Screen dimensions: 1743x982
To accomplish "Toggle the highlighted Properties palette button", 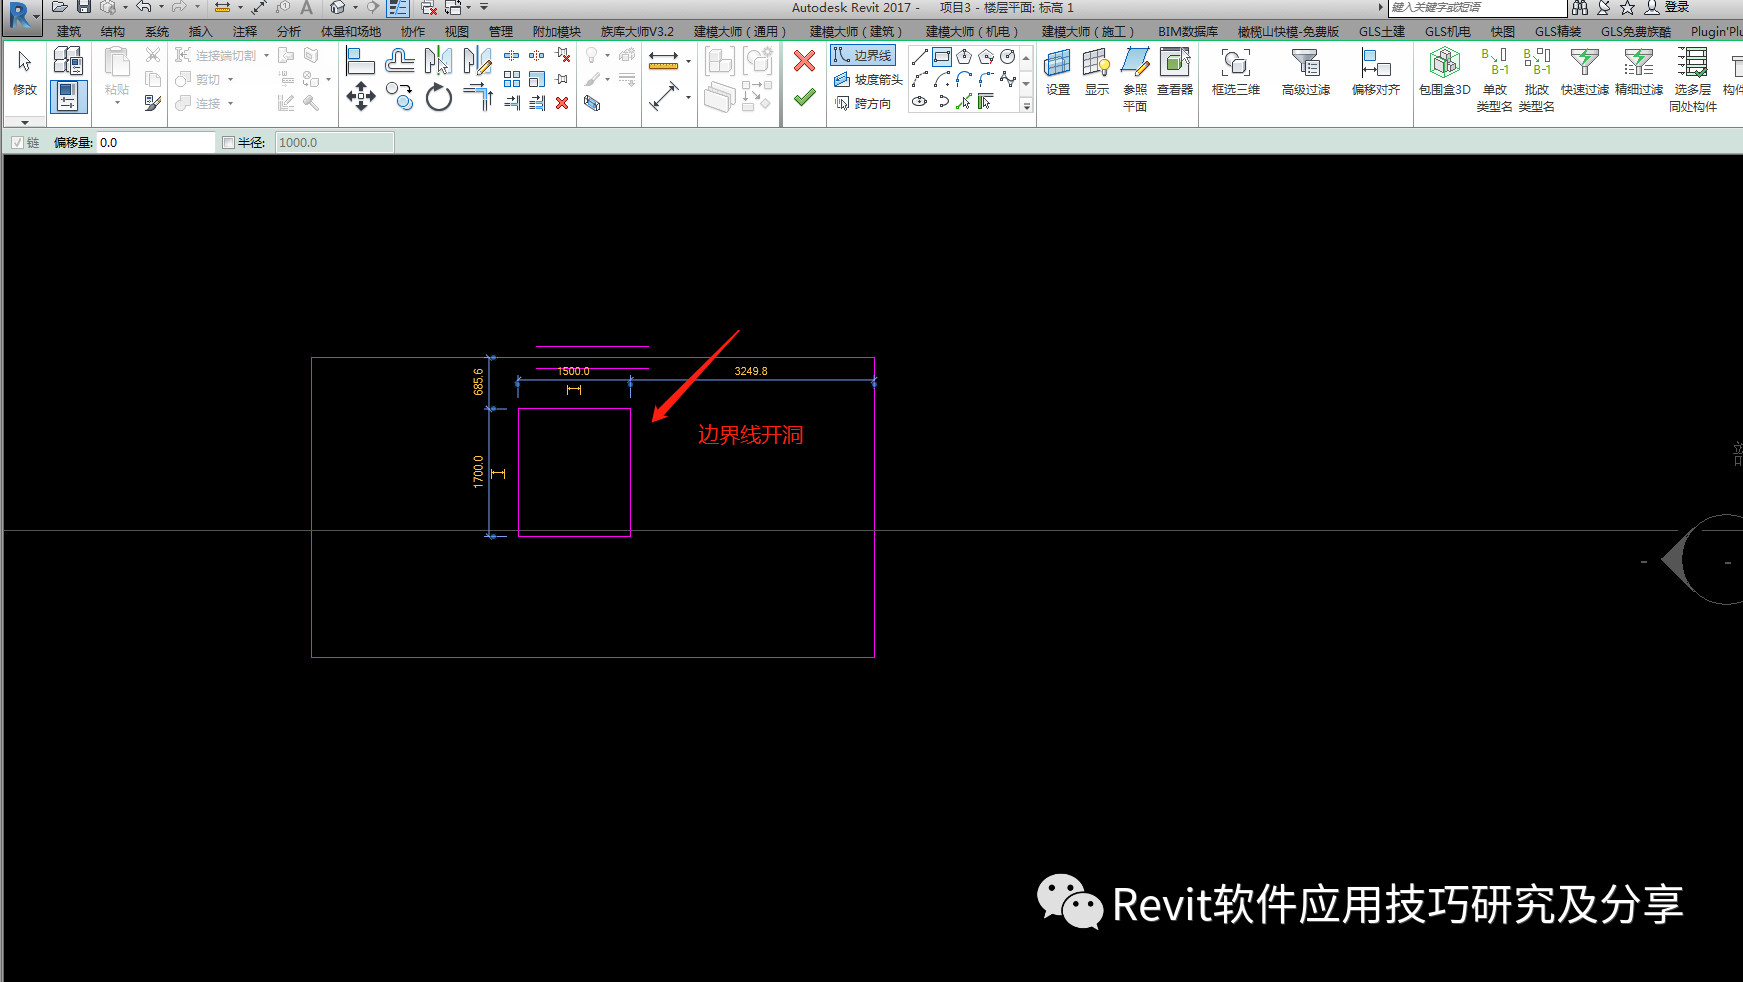I will coord(68,97).
